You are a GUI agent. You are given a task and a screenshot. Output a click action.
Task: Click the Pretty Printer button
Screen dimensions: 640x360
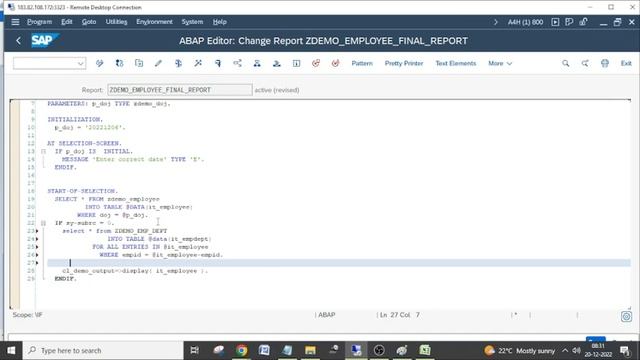coord(404,63)
